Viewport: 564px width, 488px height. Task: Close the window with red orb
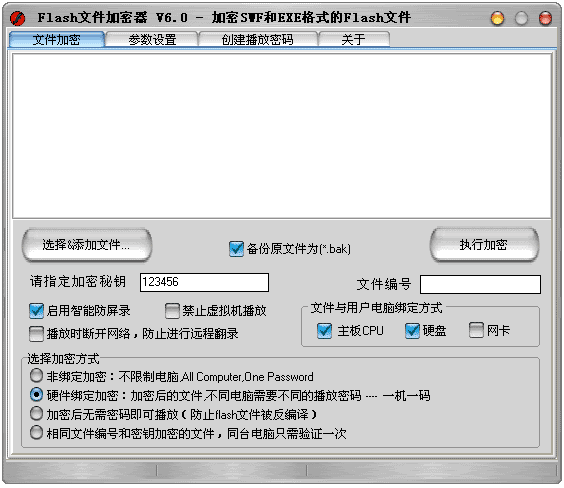click(545, 18)
